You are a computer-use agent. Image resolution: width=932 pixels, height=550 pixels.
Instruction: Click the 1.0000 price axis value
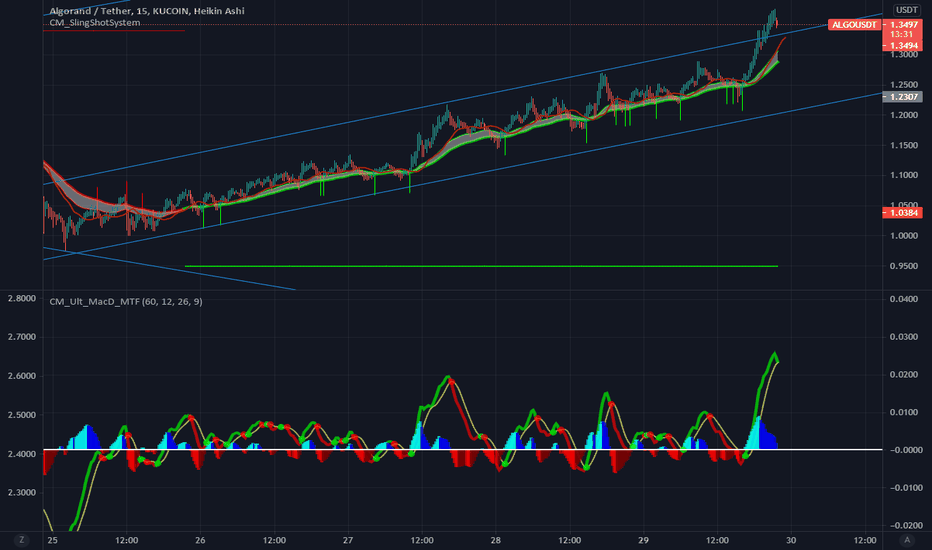click(903, 235)
